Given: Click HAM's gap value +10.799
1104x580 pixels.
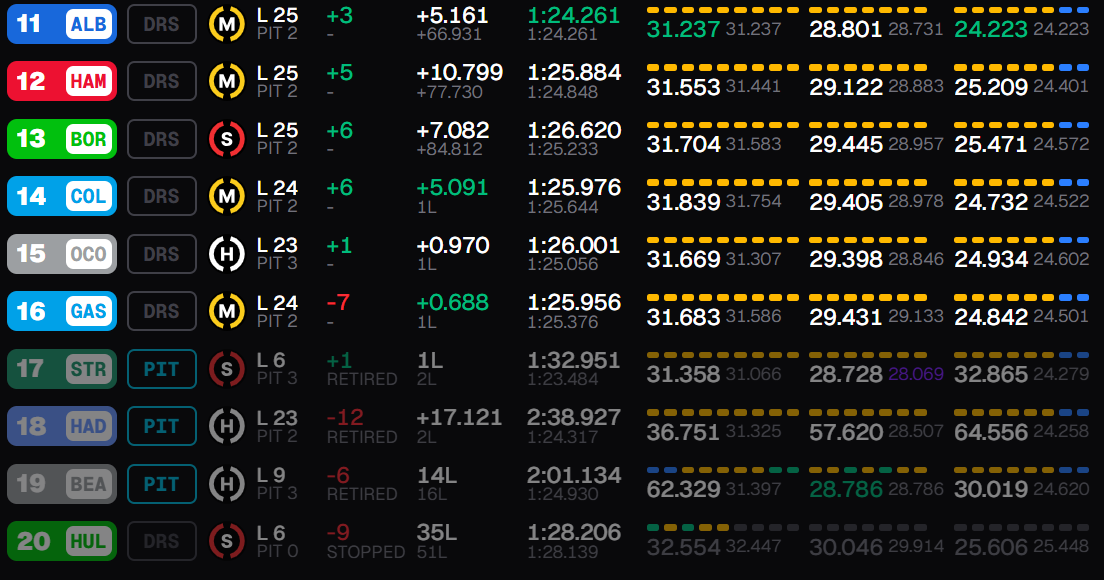Looking at the screenshot, I should coord(460,72).
